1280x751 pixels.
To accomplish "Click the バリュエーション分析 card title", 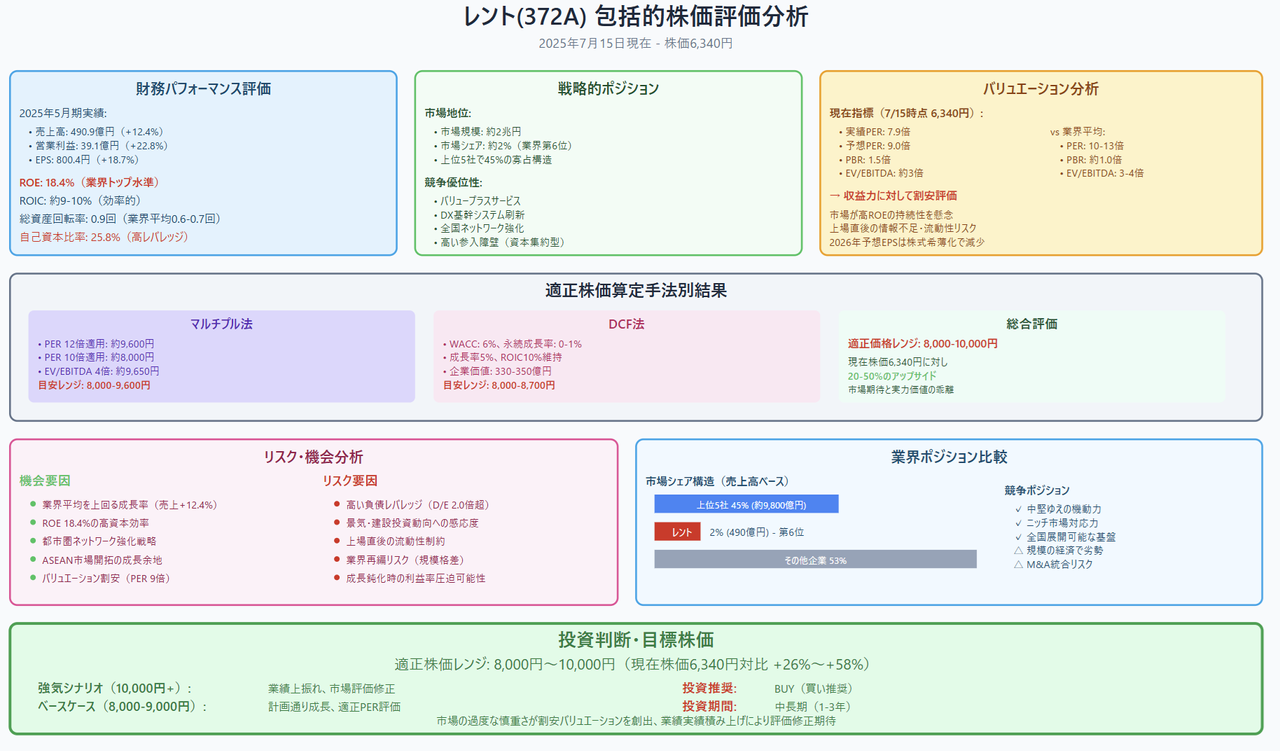I will 1041,88.
